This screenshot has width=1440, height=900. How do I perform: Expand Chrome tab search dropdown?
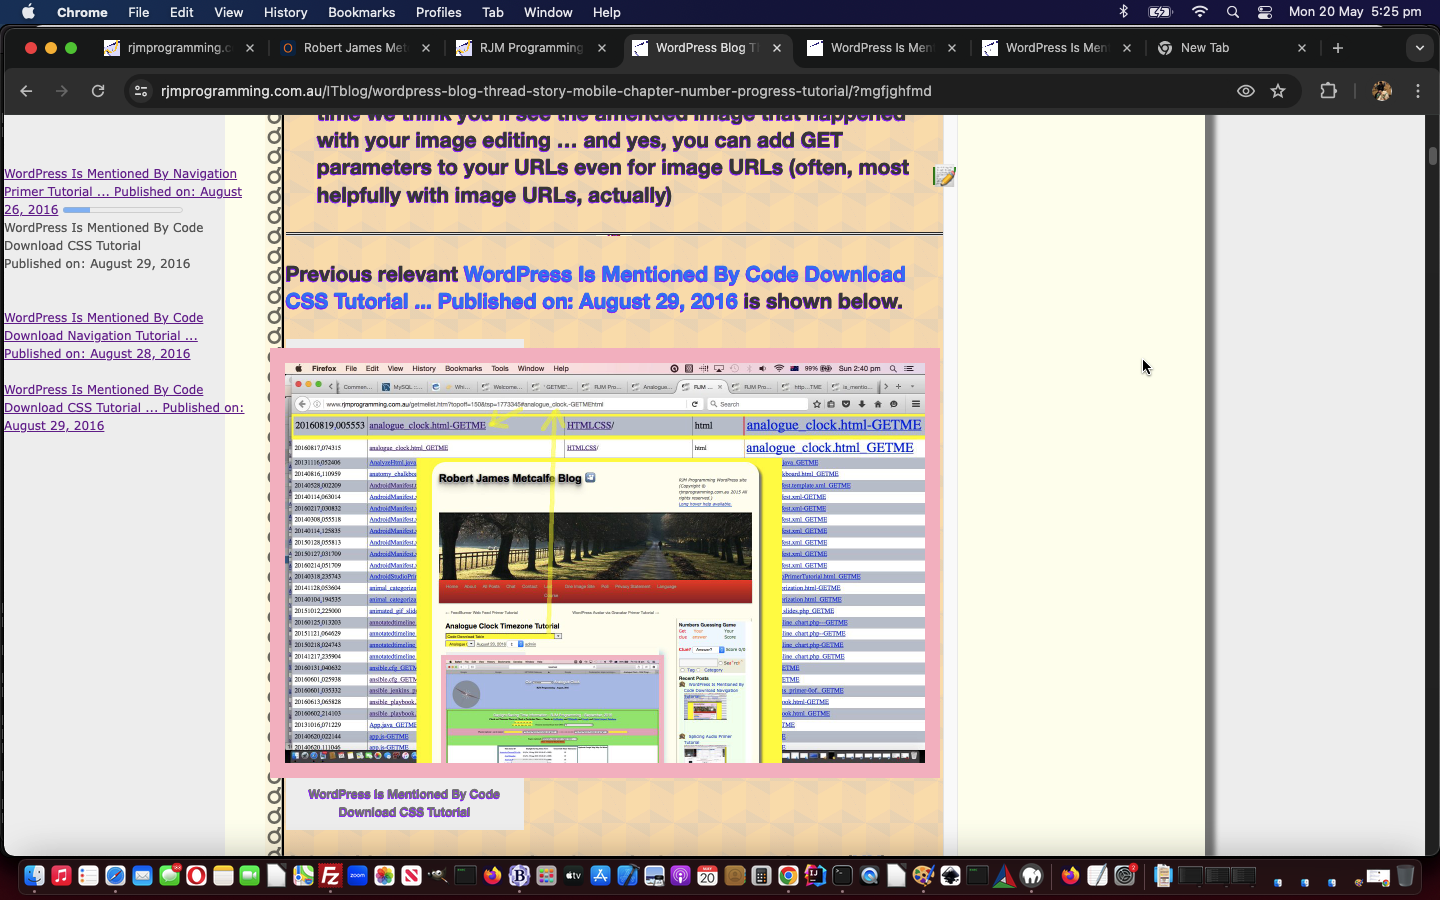click(1419, 48)
